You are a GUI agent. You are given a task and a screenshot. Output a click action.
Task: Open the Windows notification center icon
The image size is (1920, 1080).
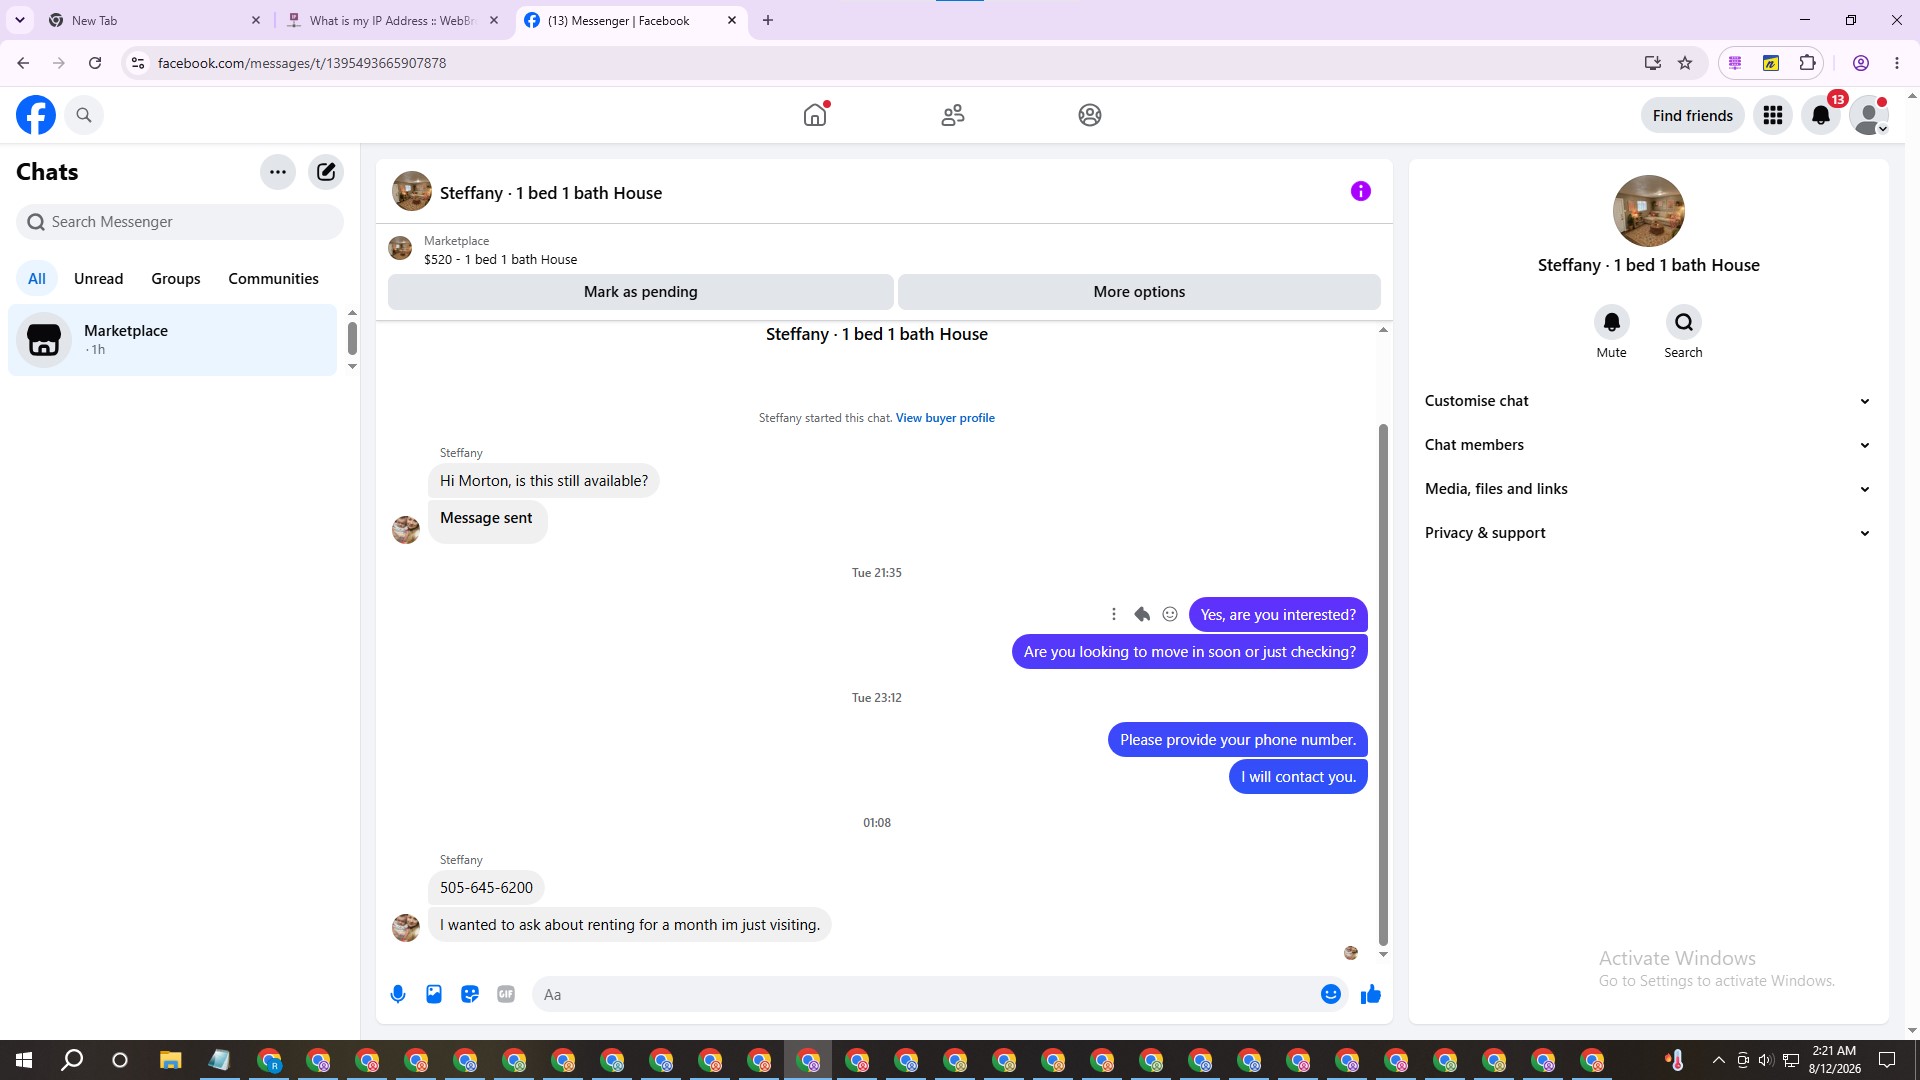tap(1887, 1060)
